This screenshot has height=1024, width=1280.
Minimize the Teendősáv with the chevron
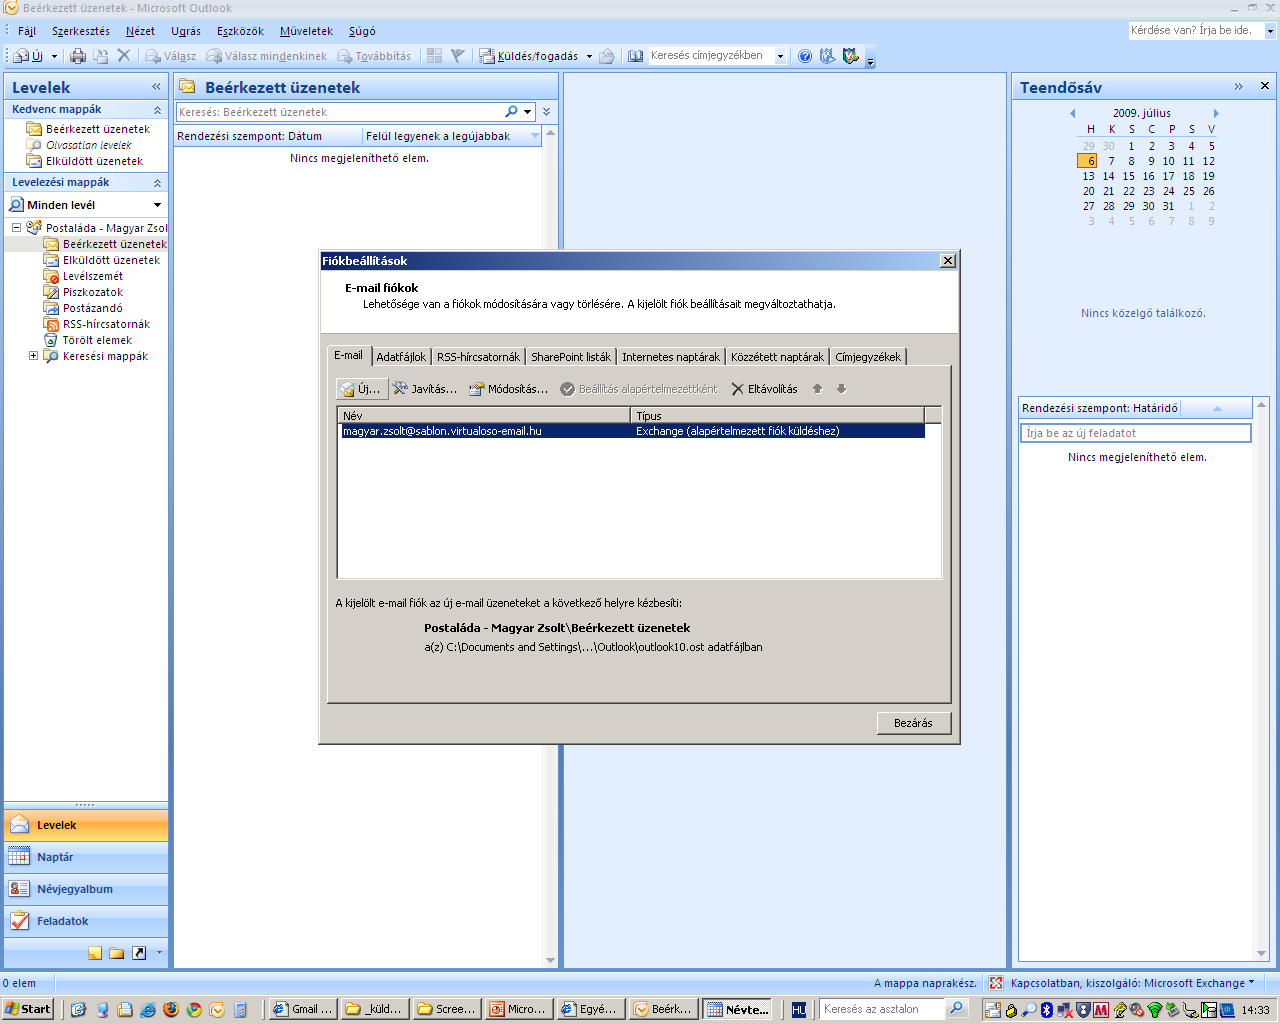1239,87
